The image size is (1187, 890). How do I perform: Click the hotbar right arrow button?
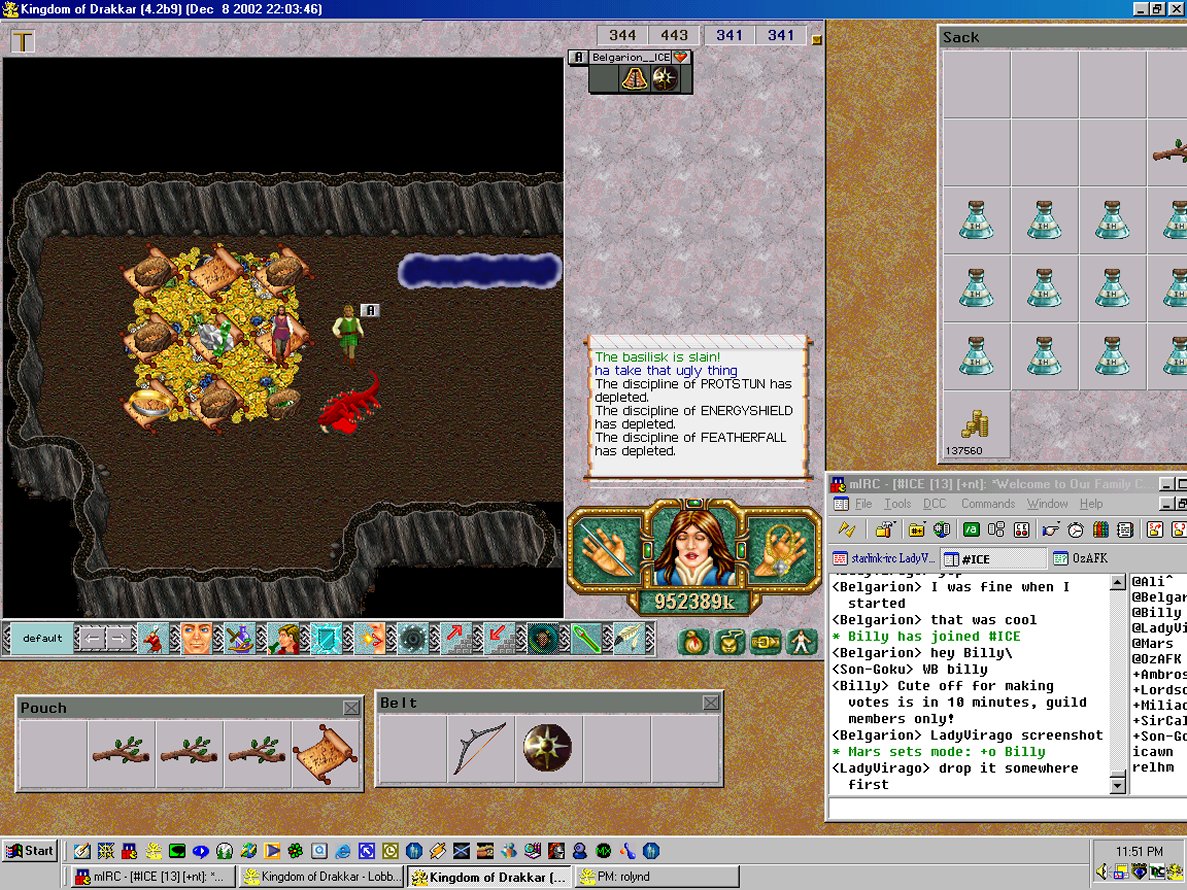coord(120,638)
